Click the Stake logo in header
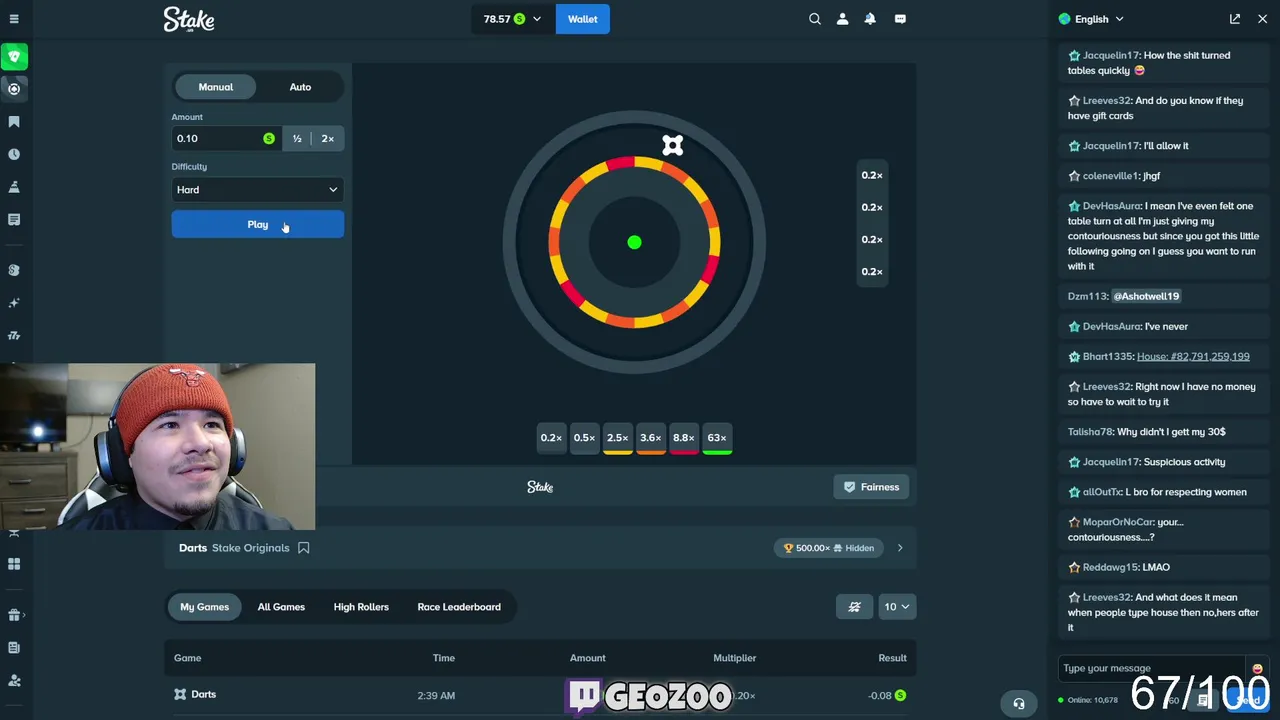The height and width of the screenshot is (720, 1280). click(x=189, y=19)
